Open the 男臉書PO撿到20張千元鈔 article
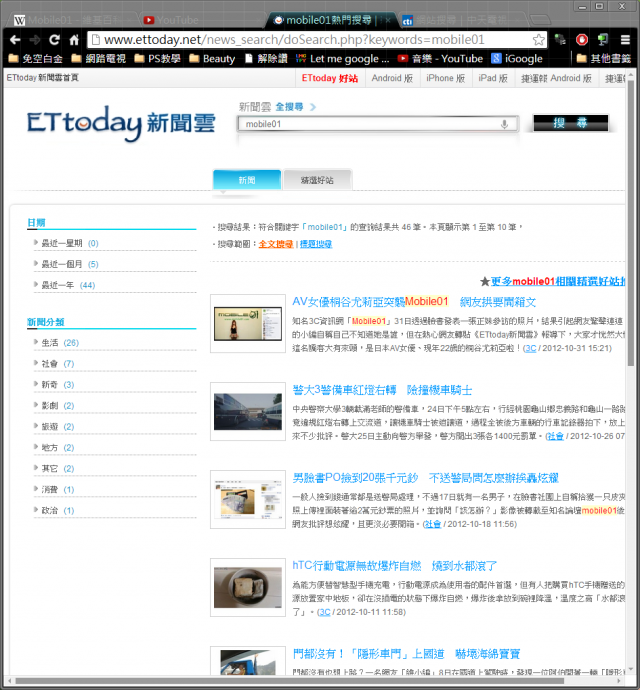The width and height of the screenshot is (640, 691). click(425, 478)
